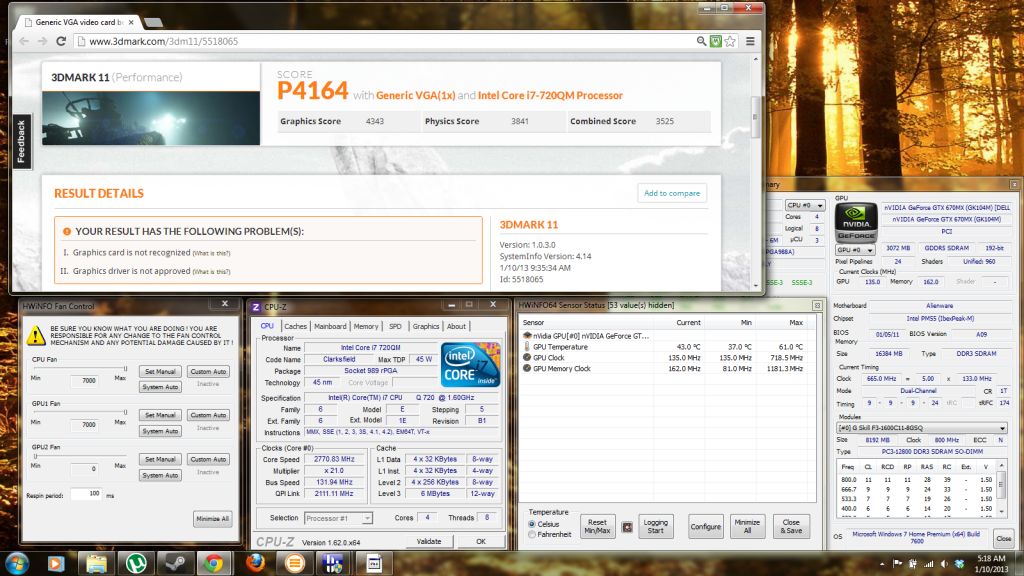Open the Mainboard tab in CPU-Z
The height and width of the screenshot is (576, 1024).
pos(330,327)
